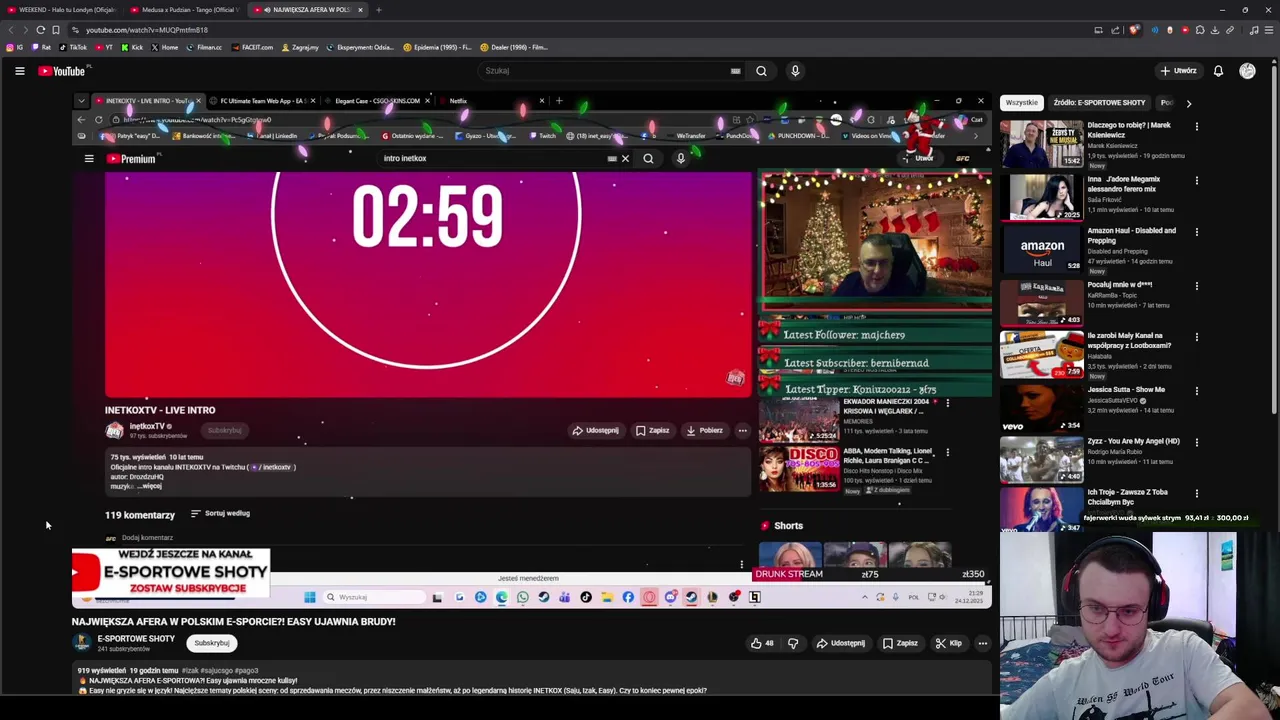Open YouTube notifications bell
This screenshot has width=1280, height=720.
pyautogui.click(x=1218, y=71)
